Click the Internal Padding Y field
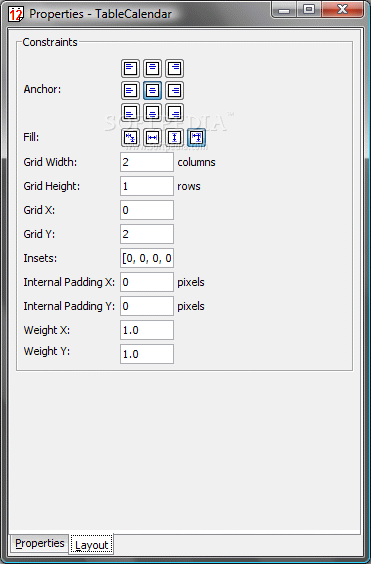The height and width of the screenshot is (564, 371). [x=147, y=306]
